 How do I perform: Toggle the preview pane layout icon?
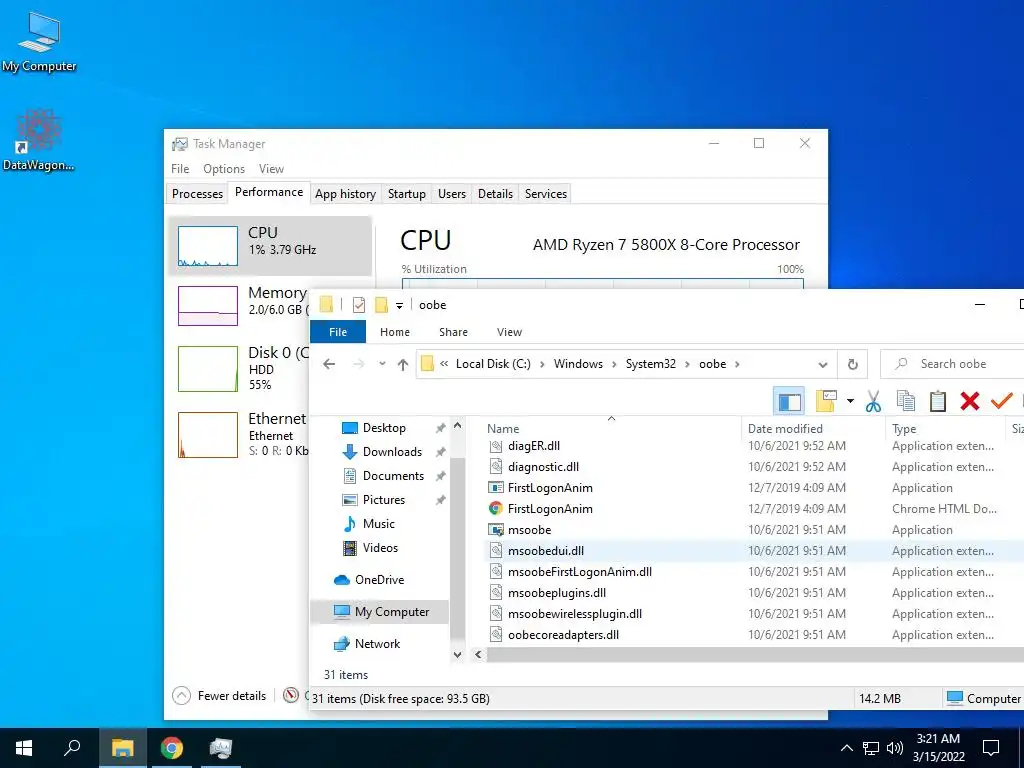[x=789, y=401]
